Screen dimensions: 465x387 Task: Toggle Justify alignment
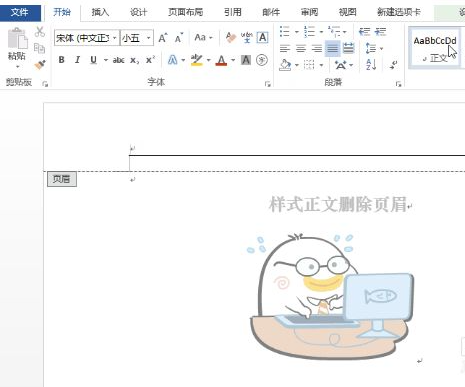332,49
